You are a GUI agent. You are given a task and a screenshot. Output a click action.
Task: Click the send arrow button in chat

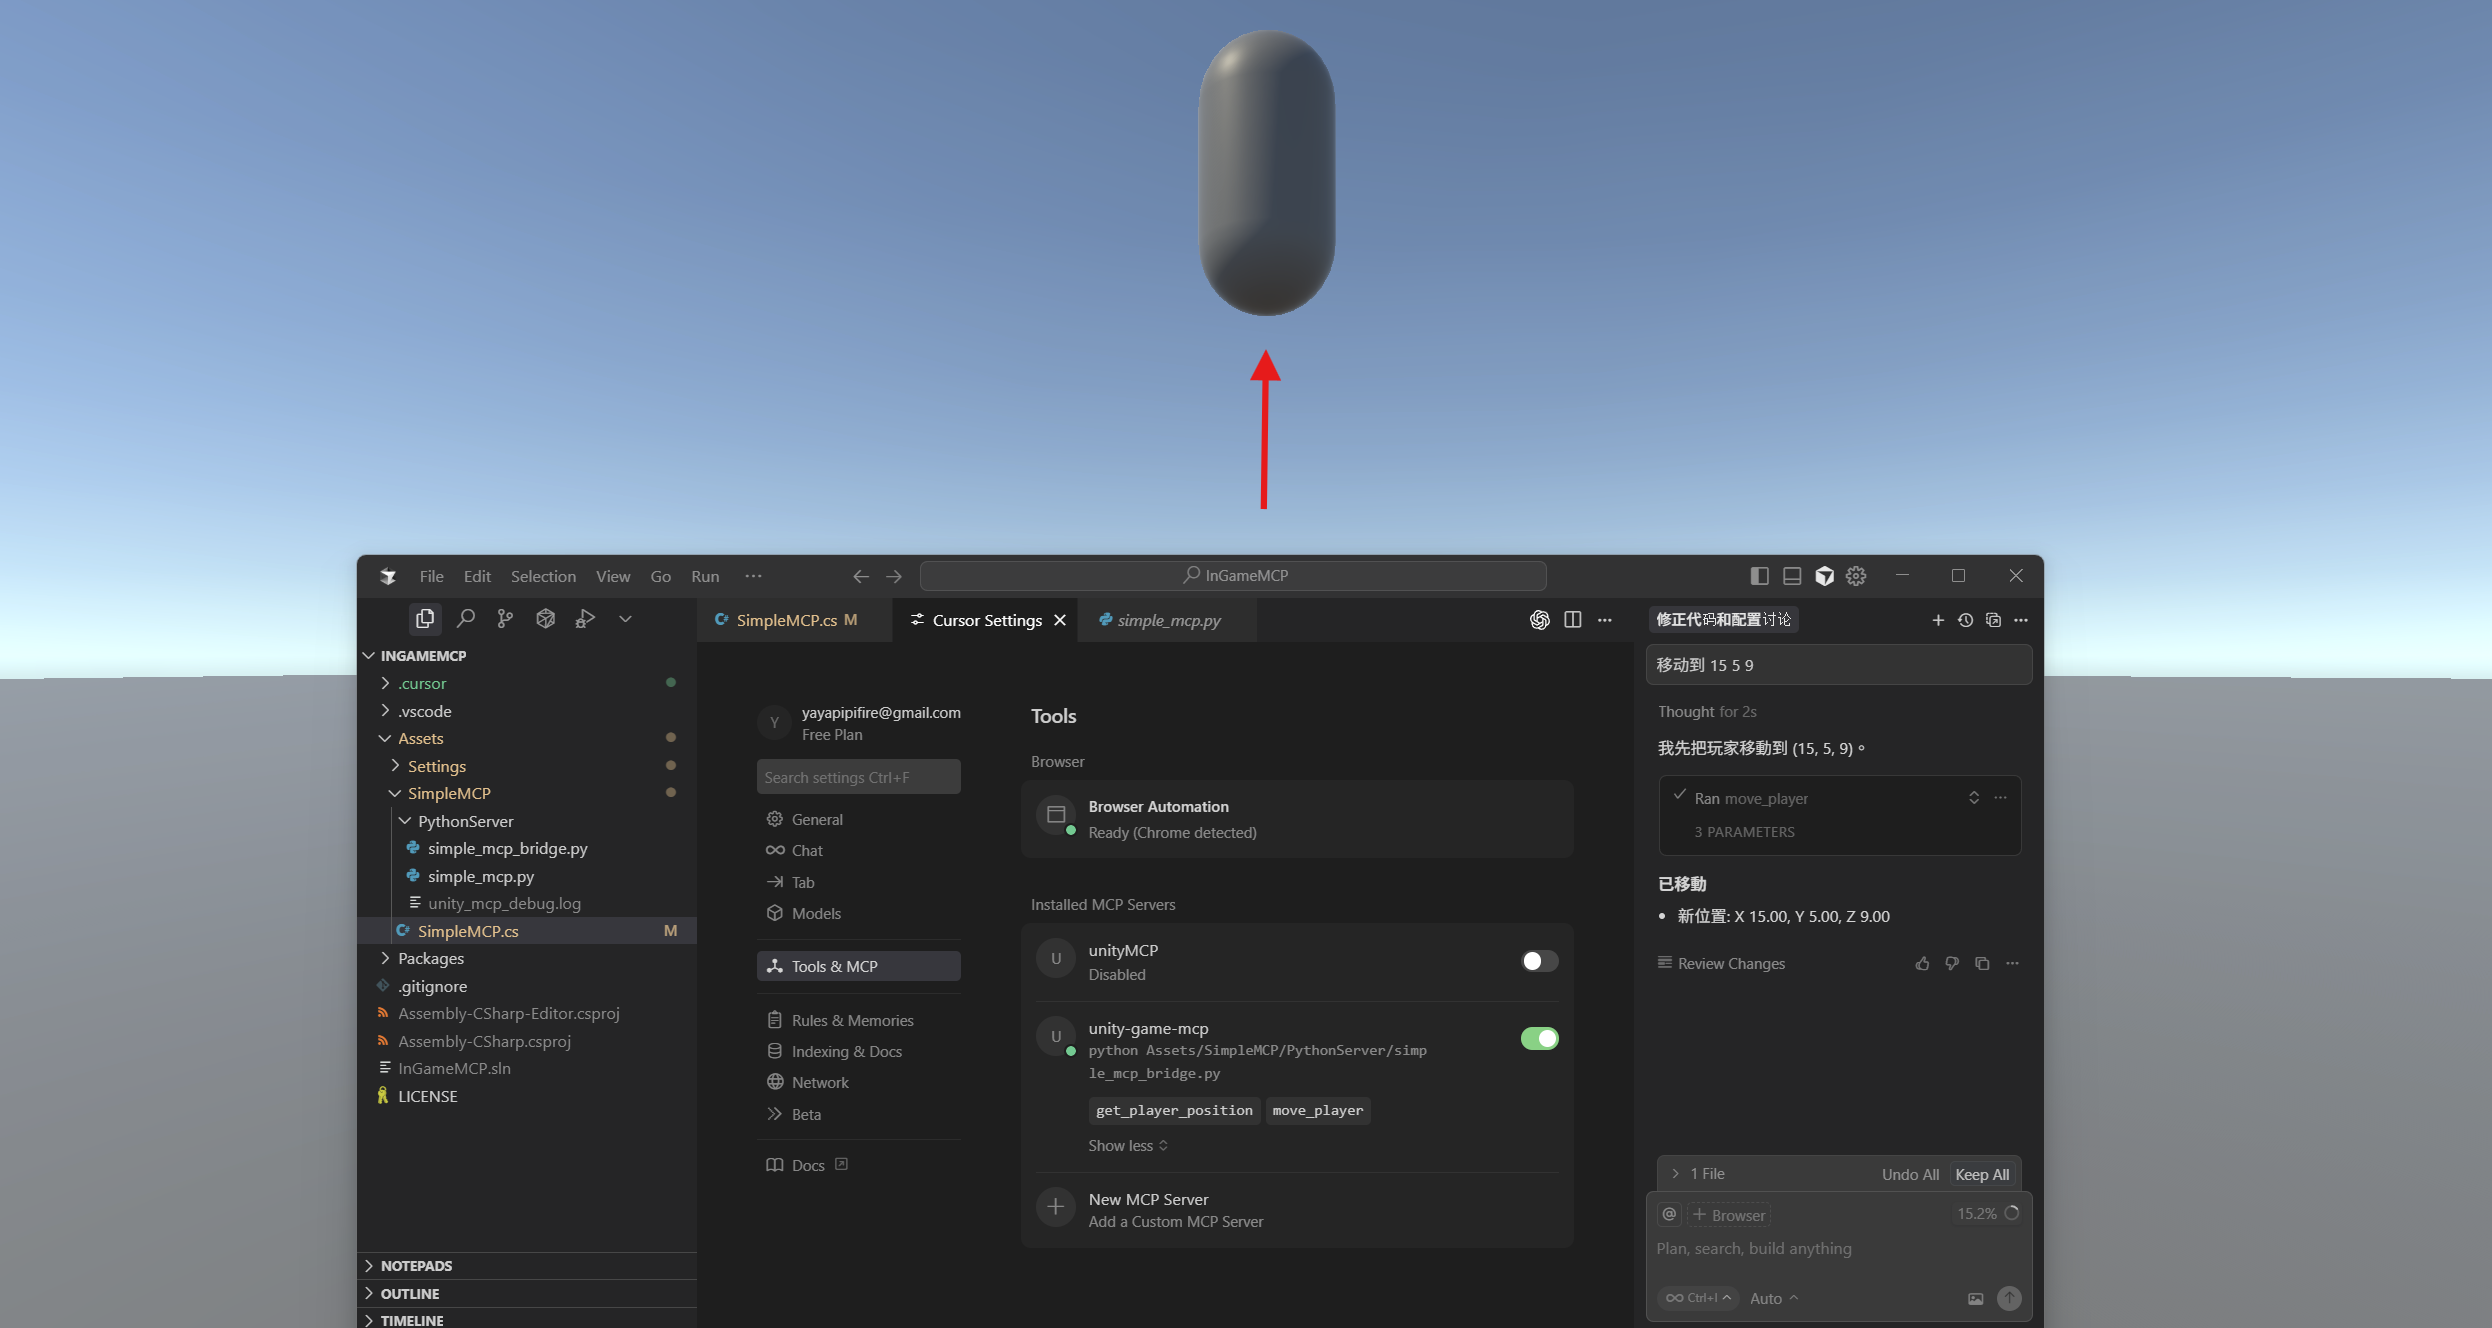coord(2008,1298)
